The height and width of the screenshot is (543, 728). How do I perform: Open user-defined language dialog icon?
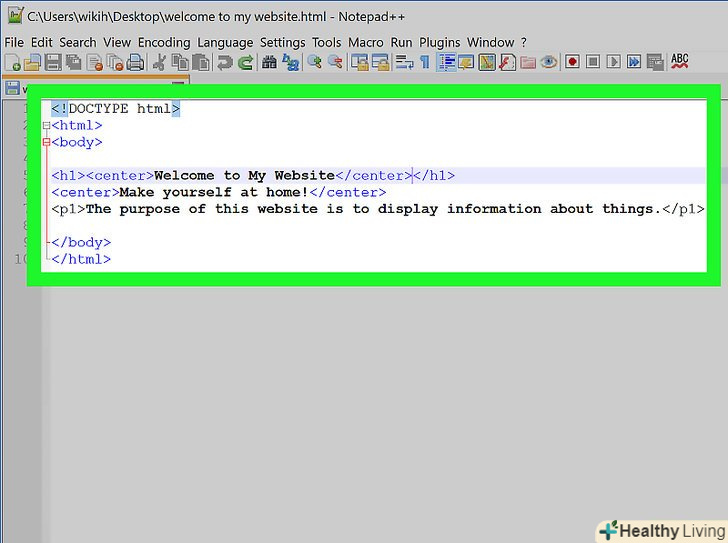(x=466, y=62)
